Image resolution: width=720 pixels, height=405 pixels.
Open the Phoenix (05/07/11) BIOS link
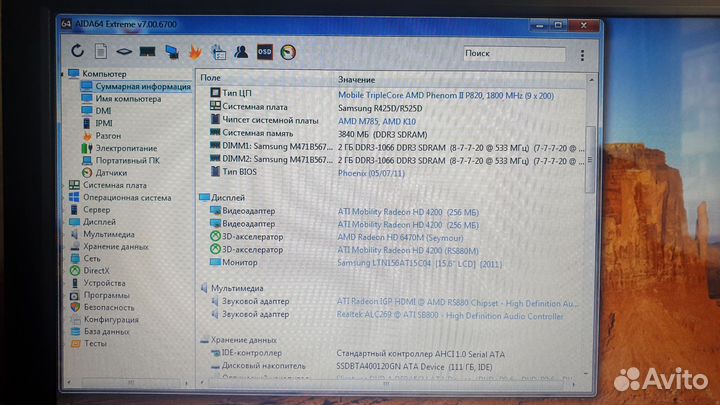pos(371,174)
